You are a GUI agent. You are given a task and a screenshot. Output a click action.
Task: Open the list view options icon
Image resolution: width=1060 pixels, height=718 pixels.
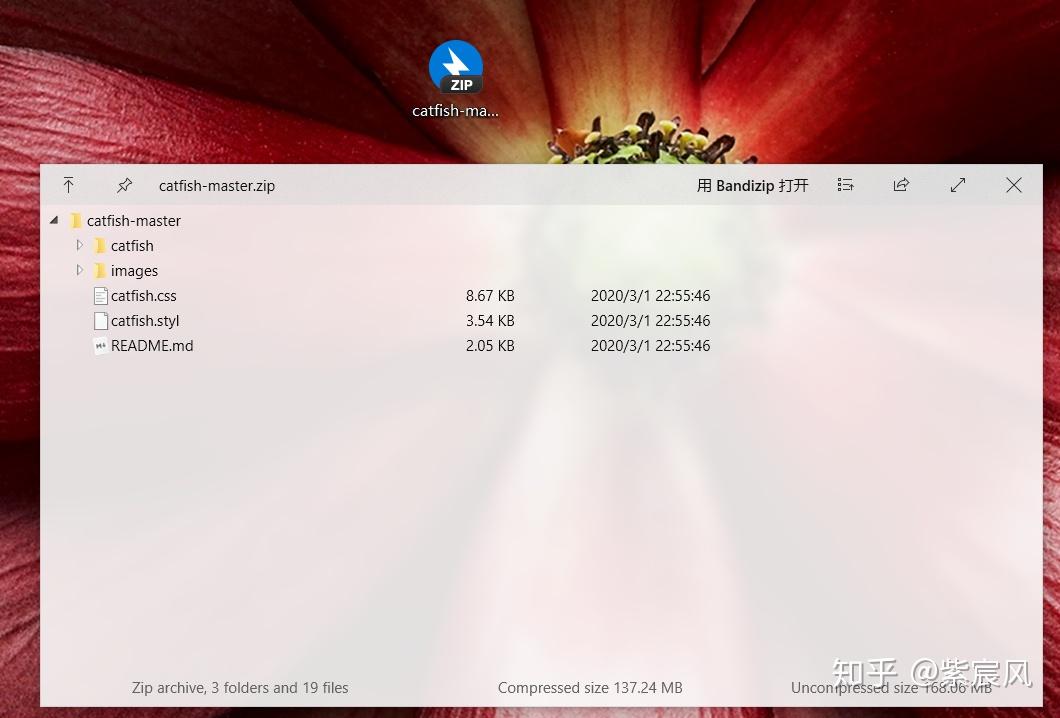(x=845, y=185)
